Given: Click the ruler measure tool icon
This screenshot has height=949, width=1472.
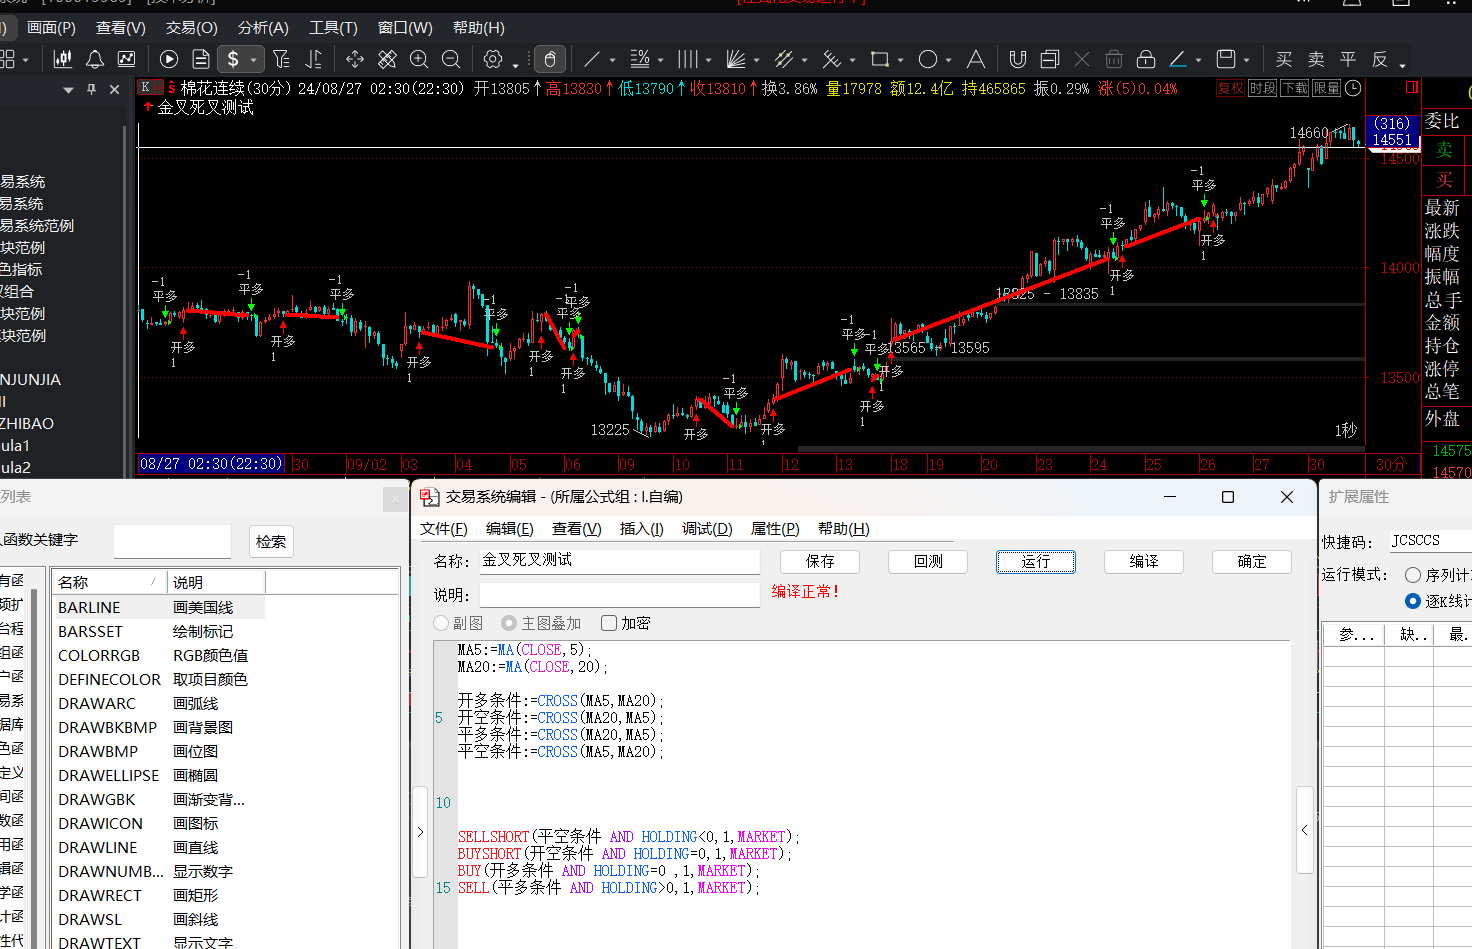Looking at the screenshot, I should [x=387, y=59].
